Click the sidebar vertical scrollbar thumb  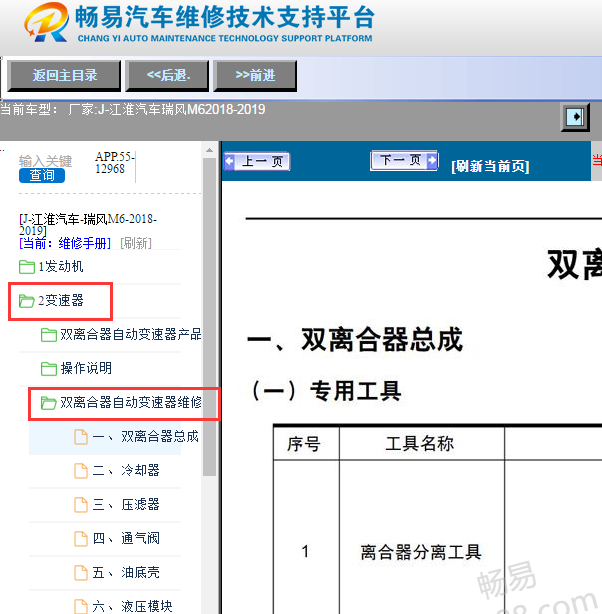pos(210,317)
